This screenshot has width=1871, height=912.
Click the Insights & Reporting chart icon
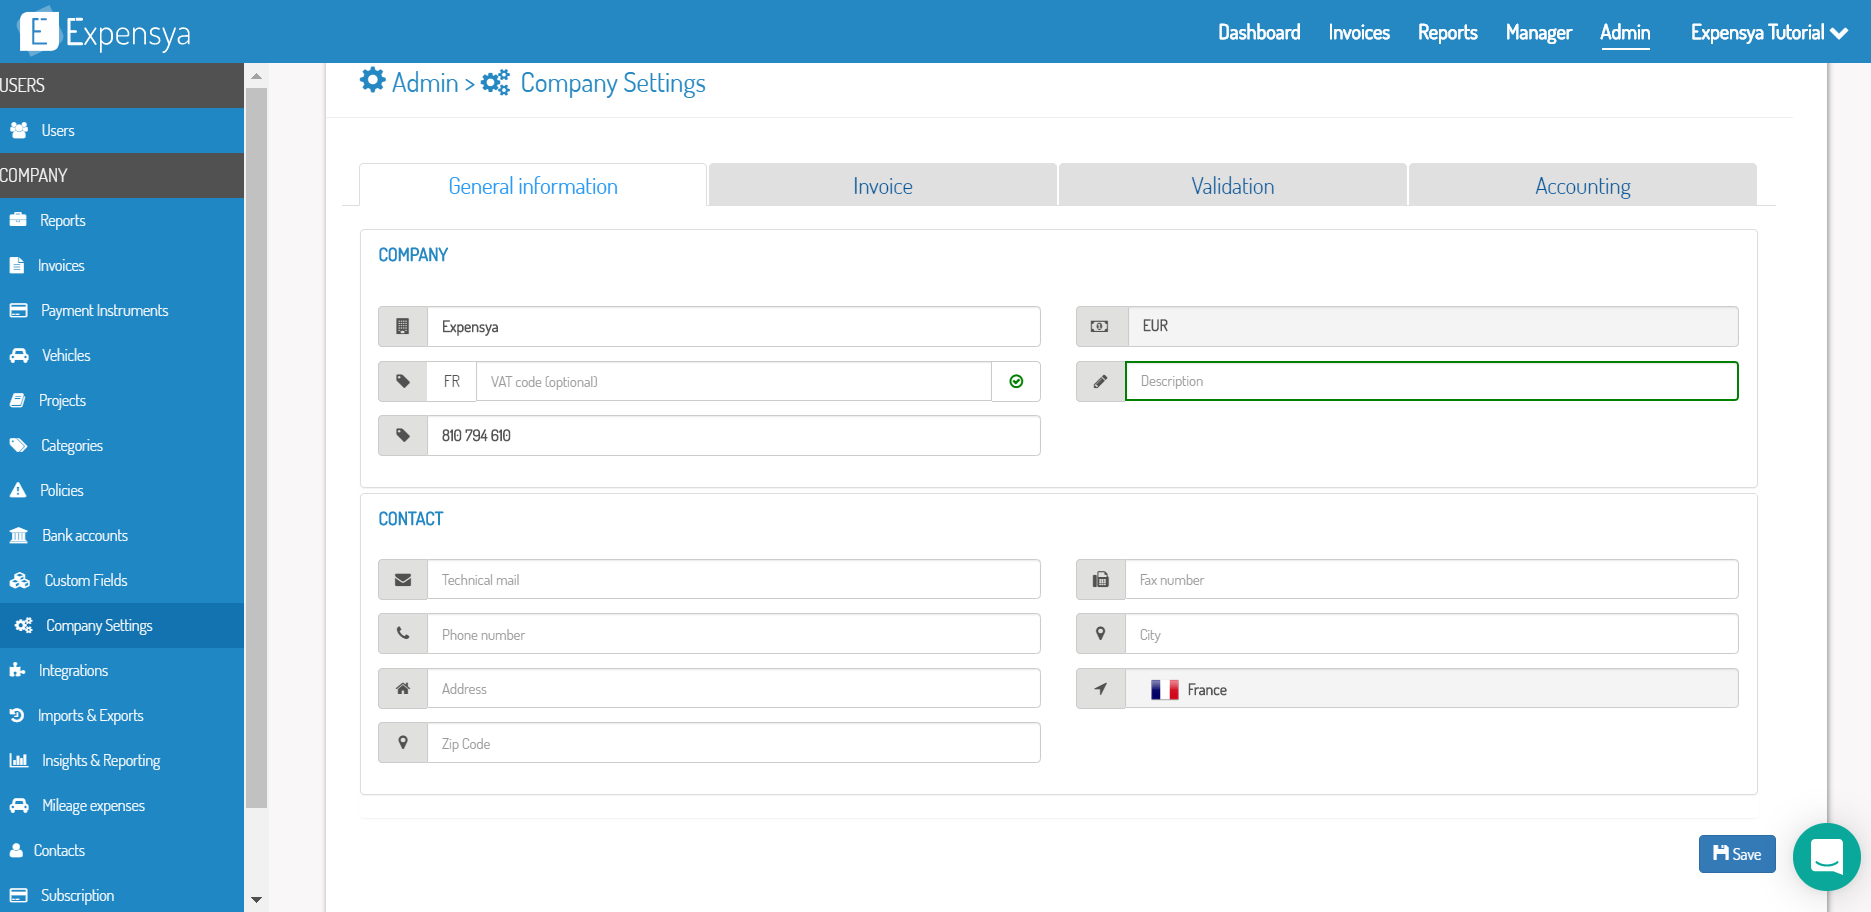(x=19, y=760)
